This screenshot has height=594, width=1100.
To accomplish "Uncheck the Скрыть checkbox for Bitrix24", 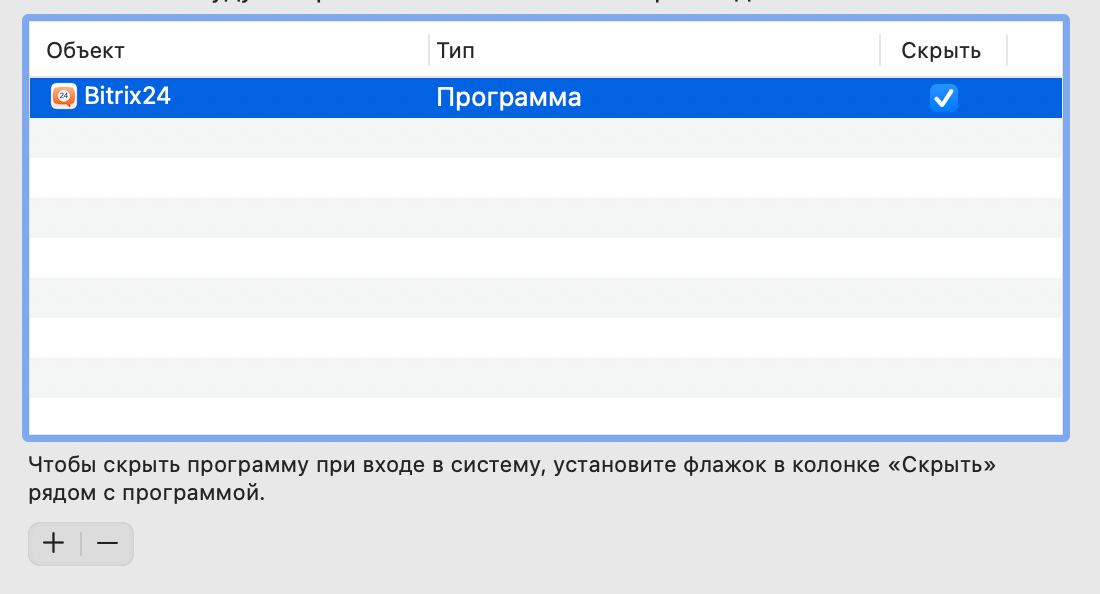I will point(943,97).
